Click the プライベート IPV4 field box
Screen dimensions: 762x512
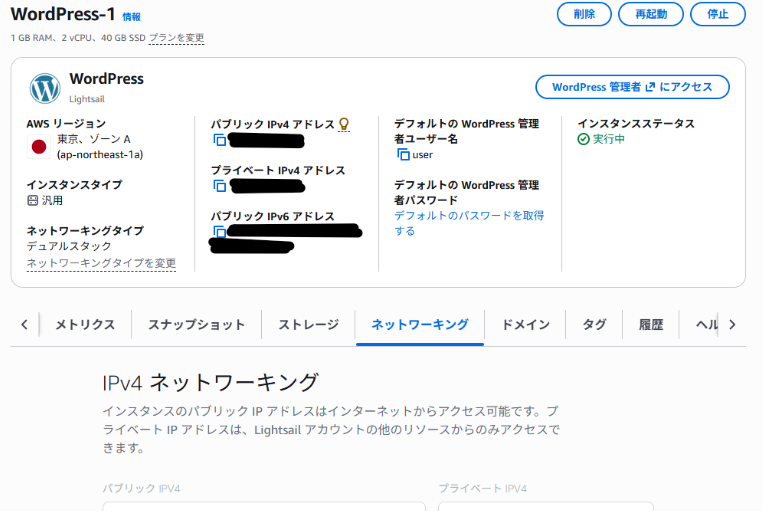pos(546,507)
